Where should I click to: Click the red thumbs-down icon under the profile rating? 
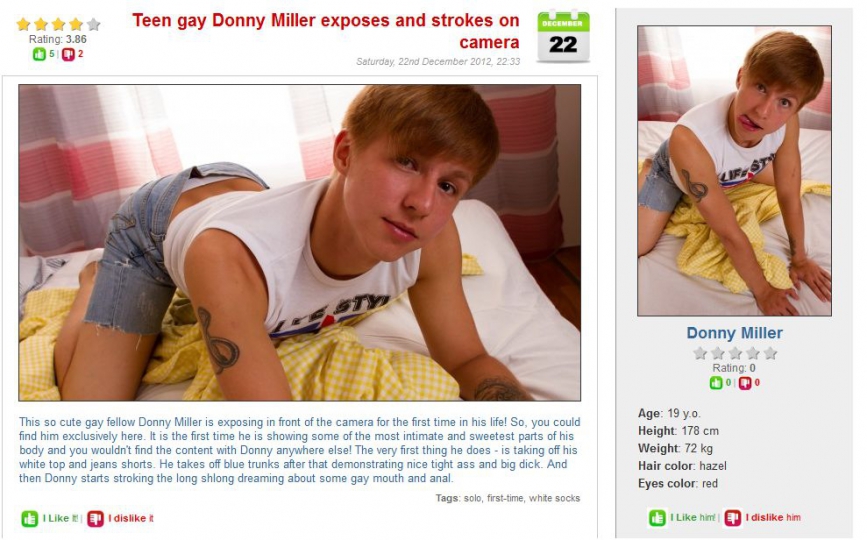tap(745, 382)
